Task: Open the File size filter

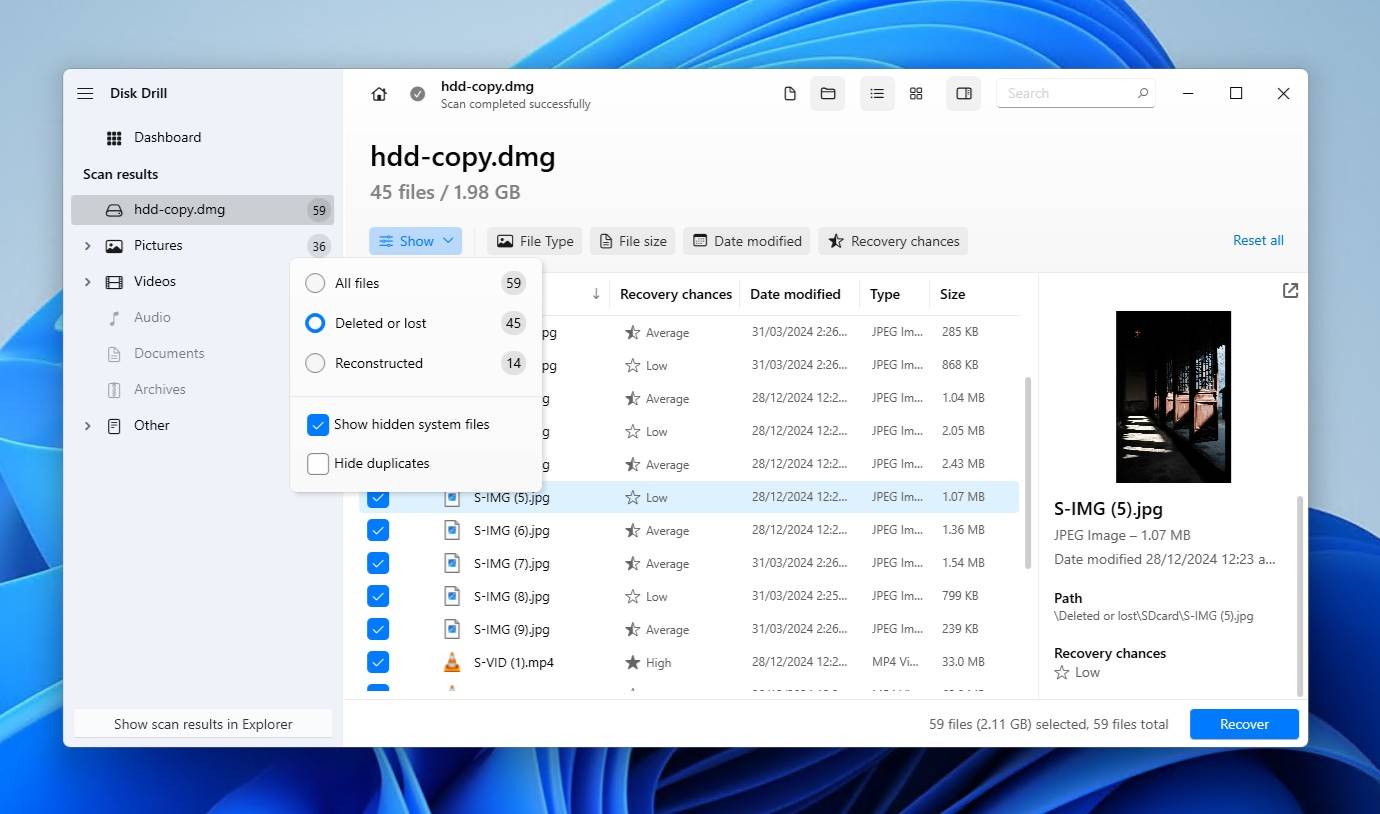Action: 633,241
